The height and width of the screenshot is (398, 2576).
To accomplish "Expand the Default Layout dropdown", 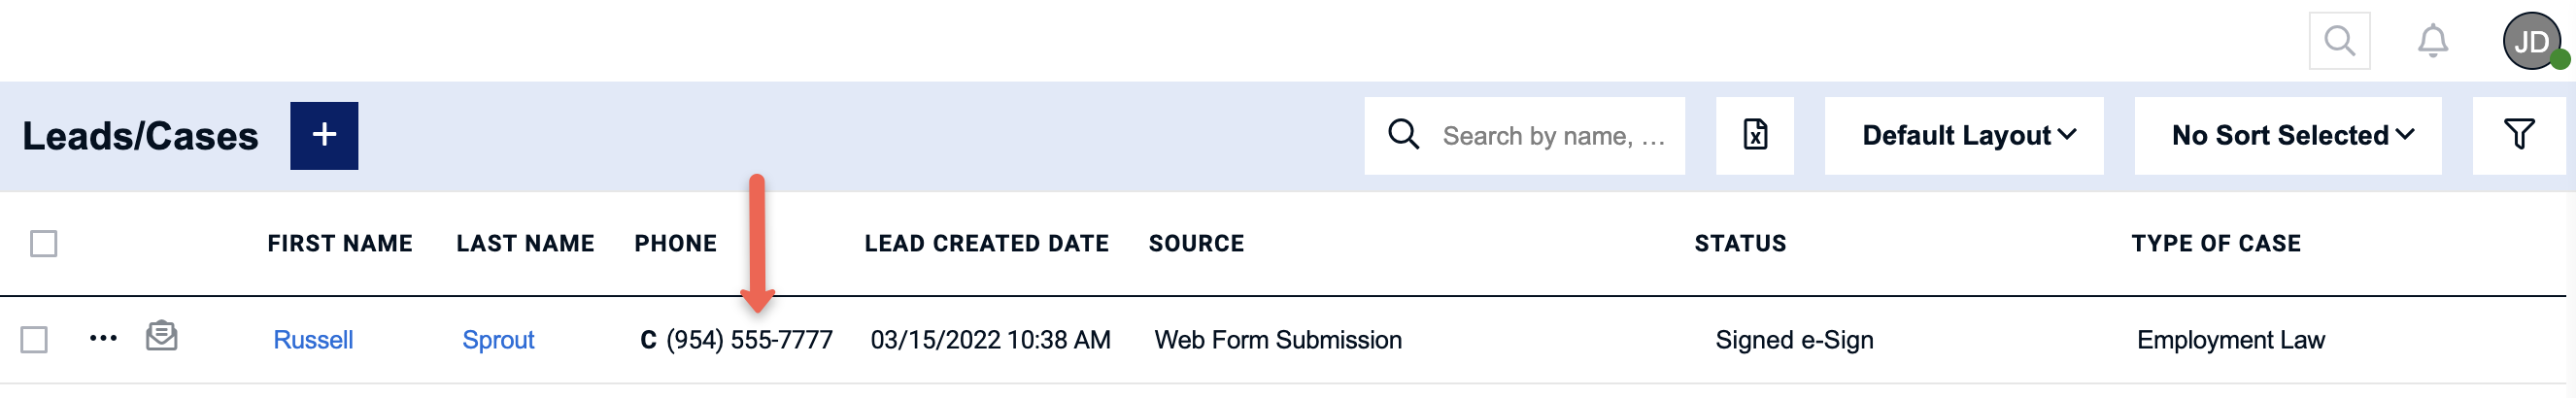I will click(1963, 135).
